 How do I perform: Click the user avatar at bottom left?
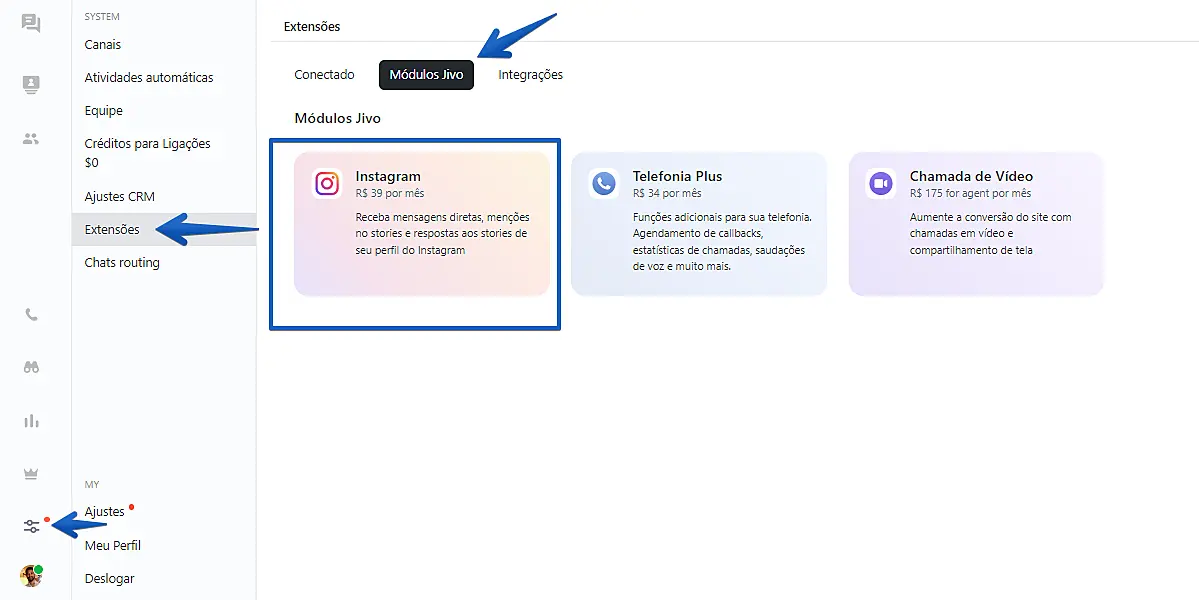coord(31,576)
